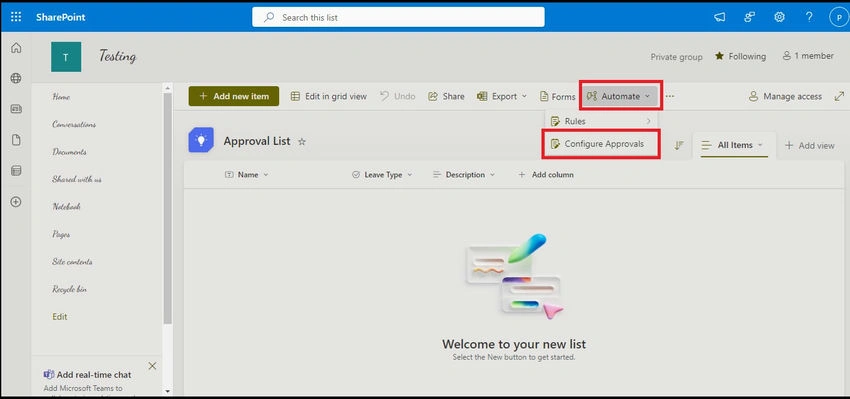Click the network connections icon in header
850x399 pixels.
[750, 17]
